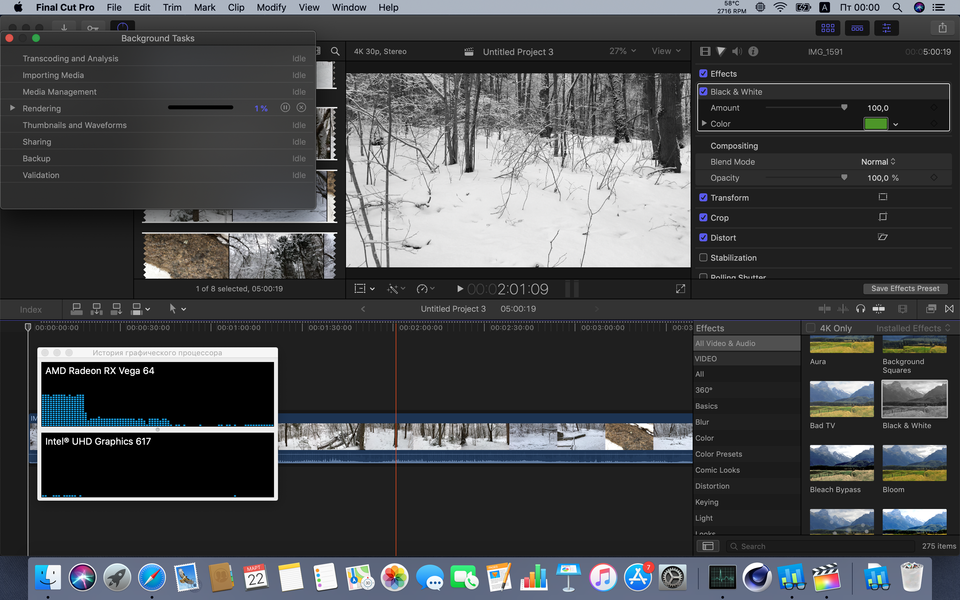
Task: Select the Distortion effects category
Action: click(x=713, y=486)
